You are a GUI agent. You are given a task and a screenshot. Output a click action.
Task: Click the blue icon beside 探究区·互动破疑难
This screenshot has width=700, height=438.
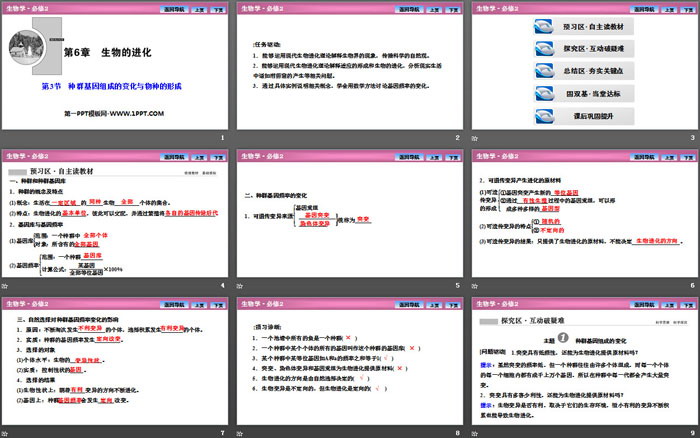(x=544, y=48)
